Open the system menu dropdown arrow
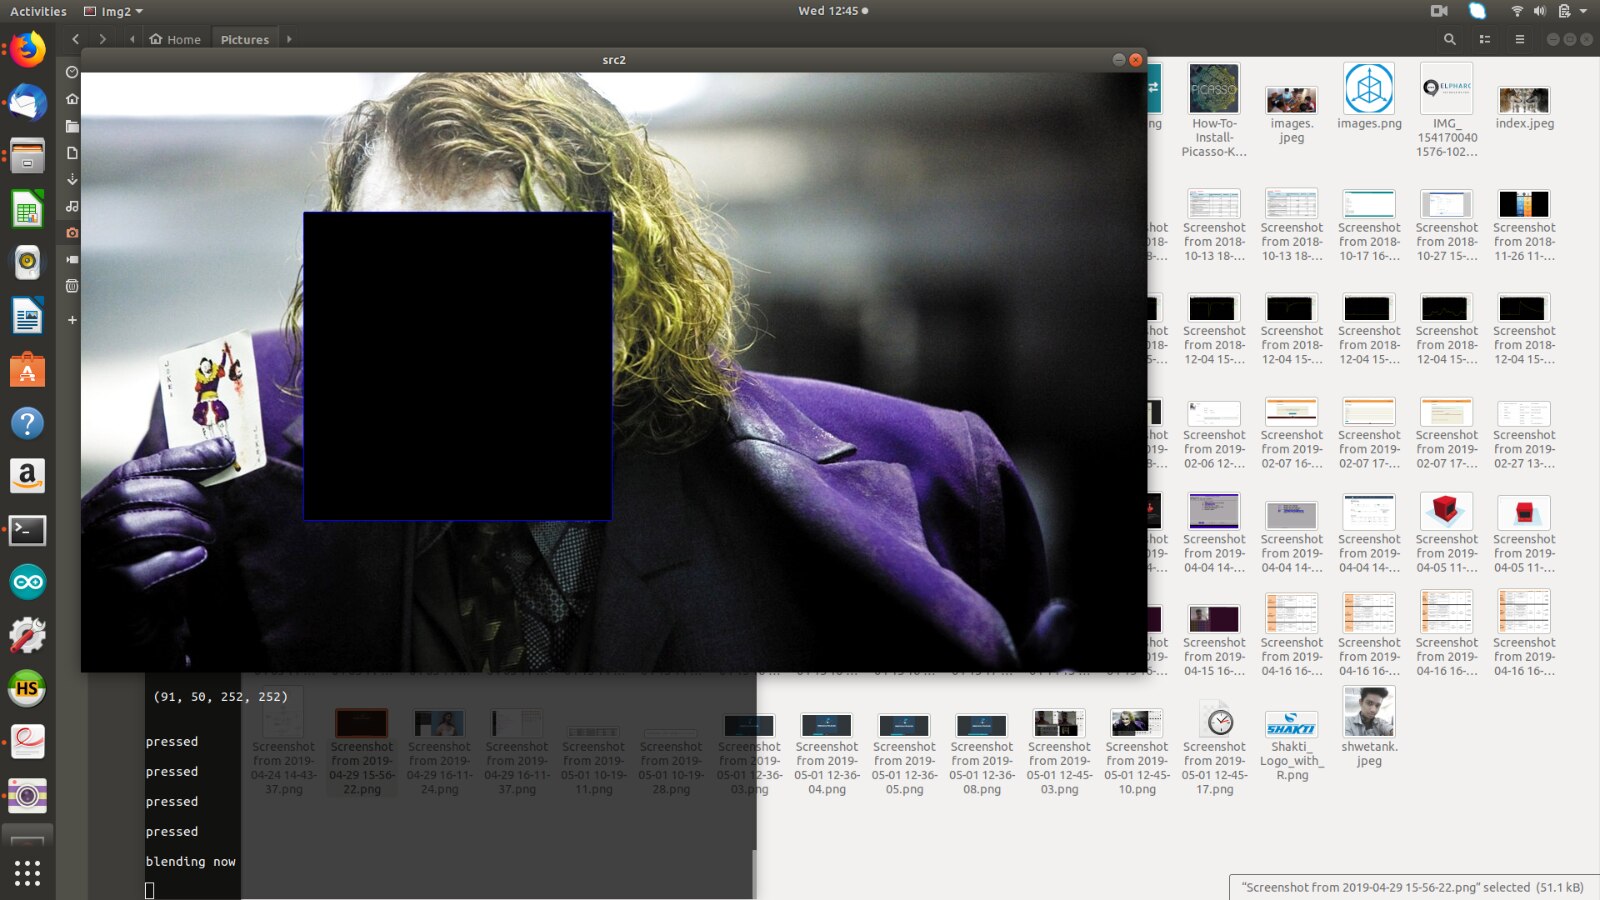 [1583, 11]
